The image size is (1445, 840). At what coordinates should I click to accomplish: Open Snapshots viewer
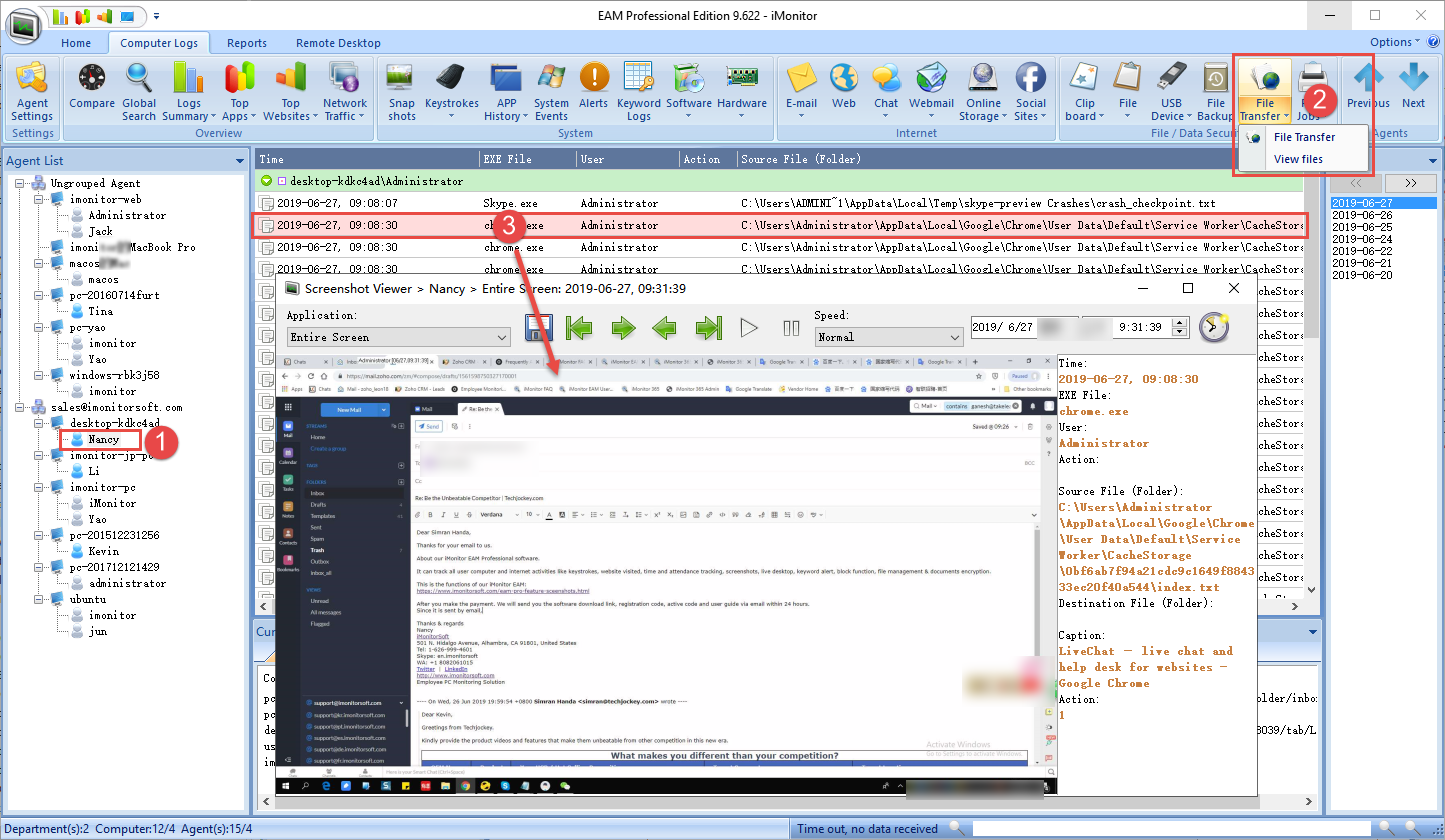tap(402, 91)
